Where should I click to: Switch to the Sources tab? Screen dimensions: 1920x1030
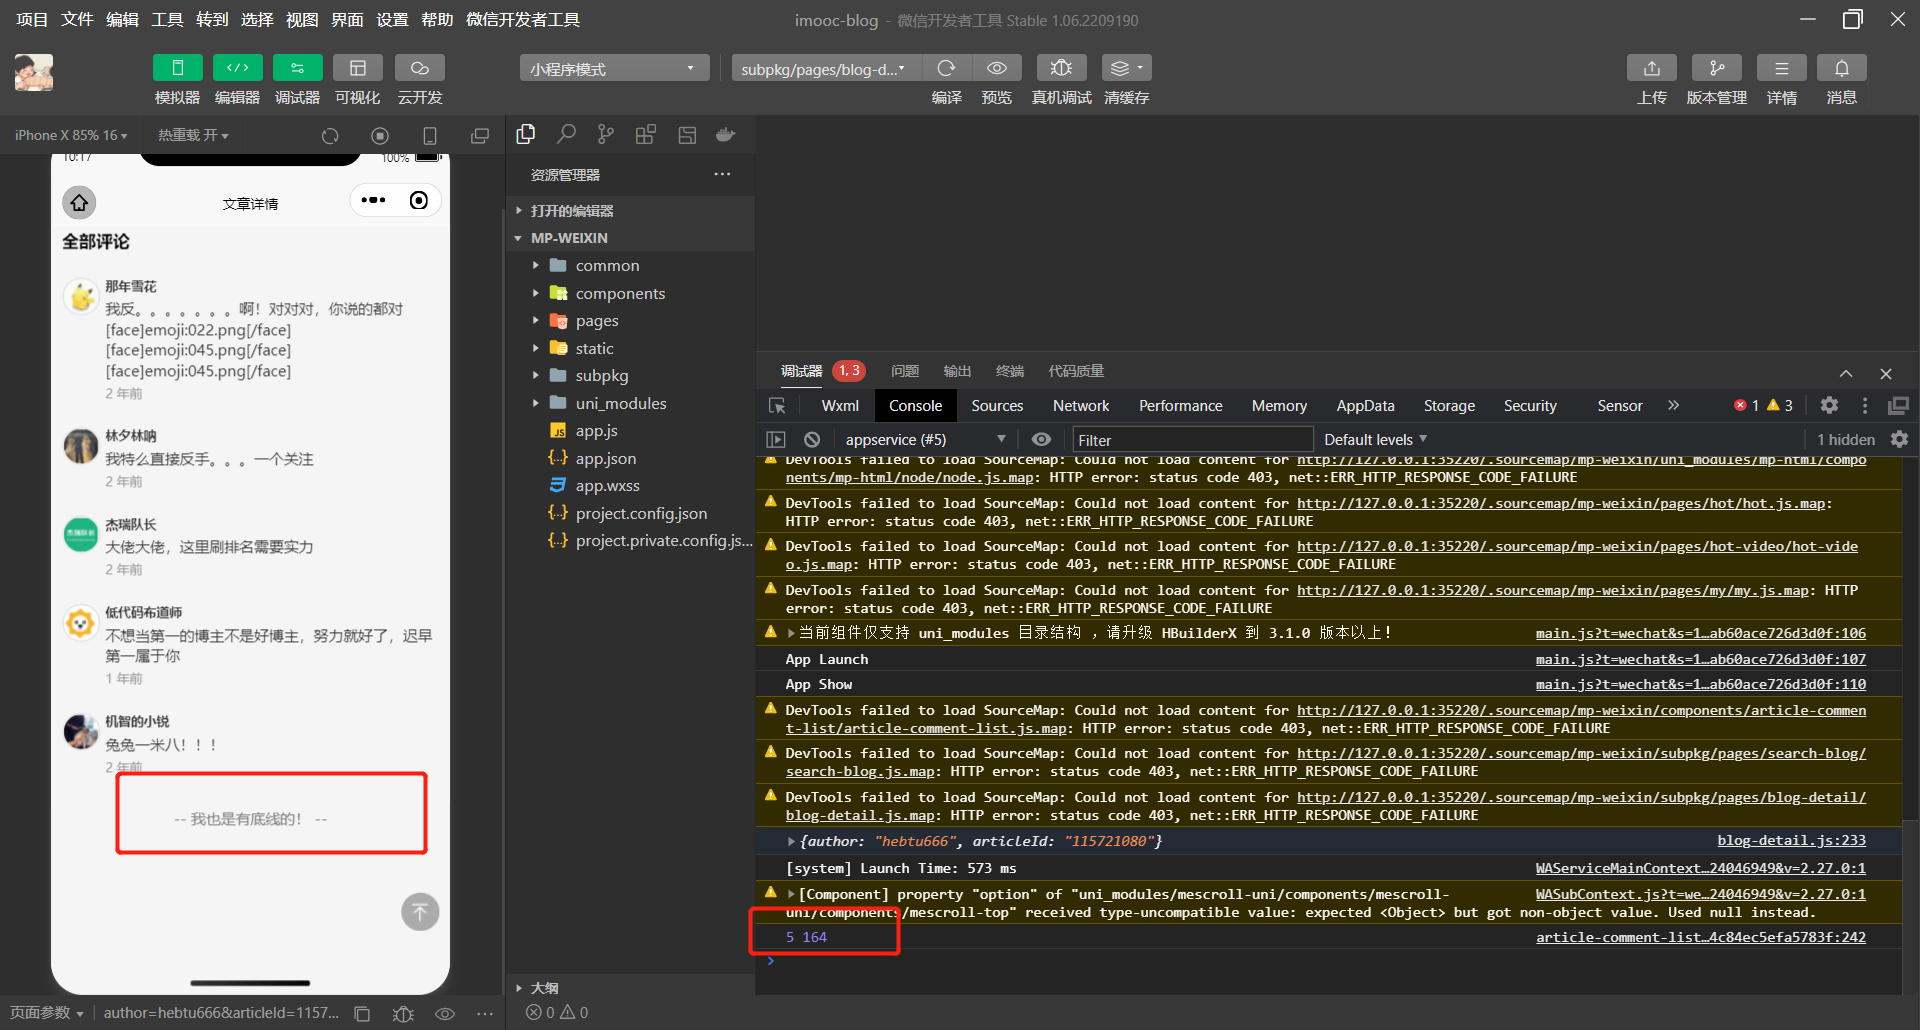coord(997,405)
